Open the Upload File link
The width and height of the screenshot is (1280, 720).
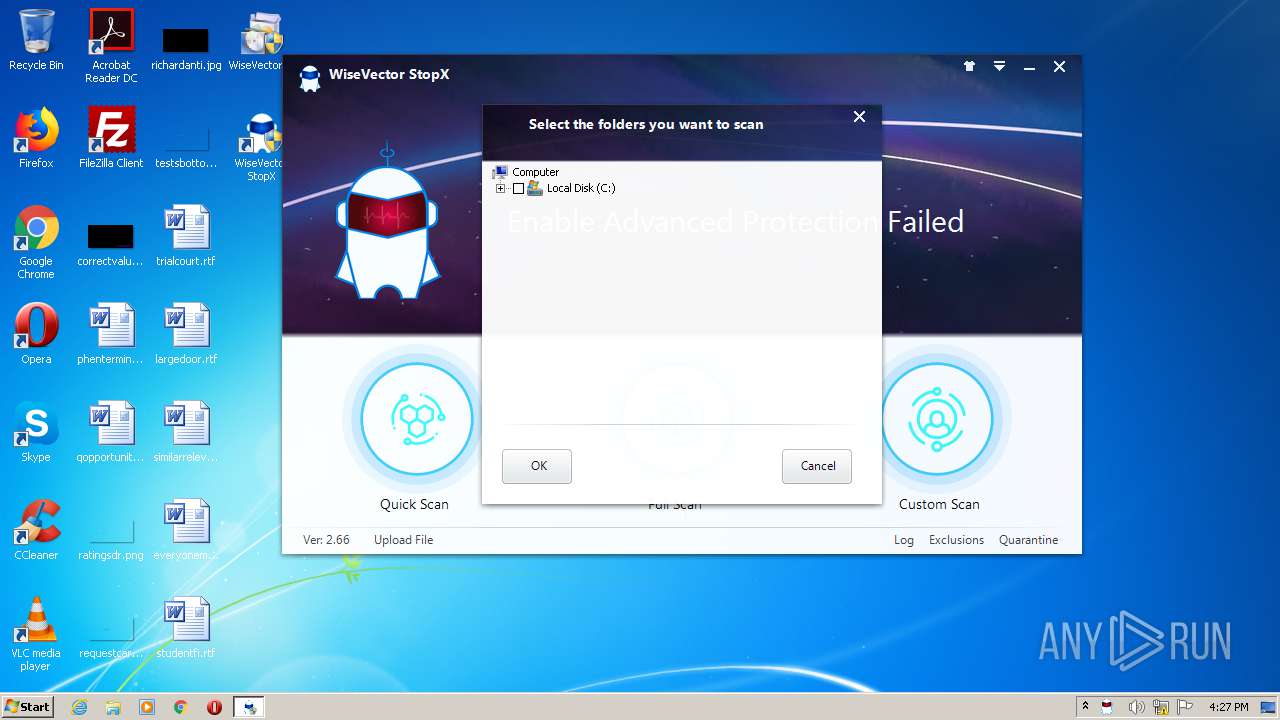click(x=403, y=540)
